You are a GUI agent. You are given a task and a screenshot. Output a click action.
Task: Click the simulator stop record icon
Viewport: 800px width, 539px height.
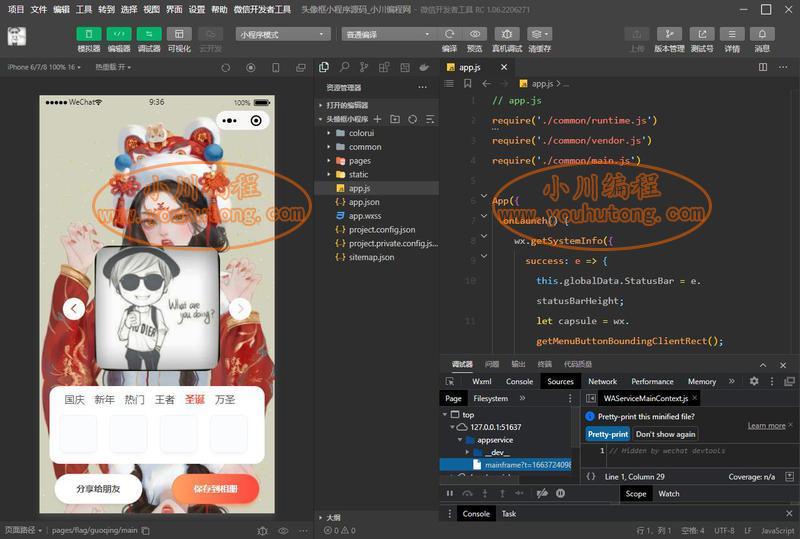point(251,67)
